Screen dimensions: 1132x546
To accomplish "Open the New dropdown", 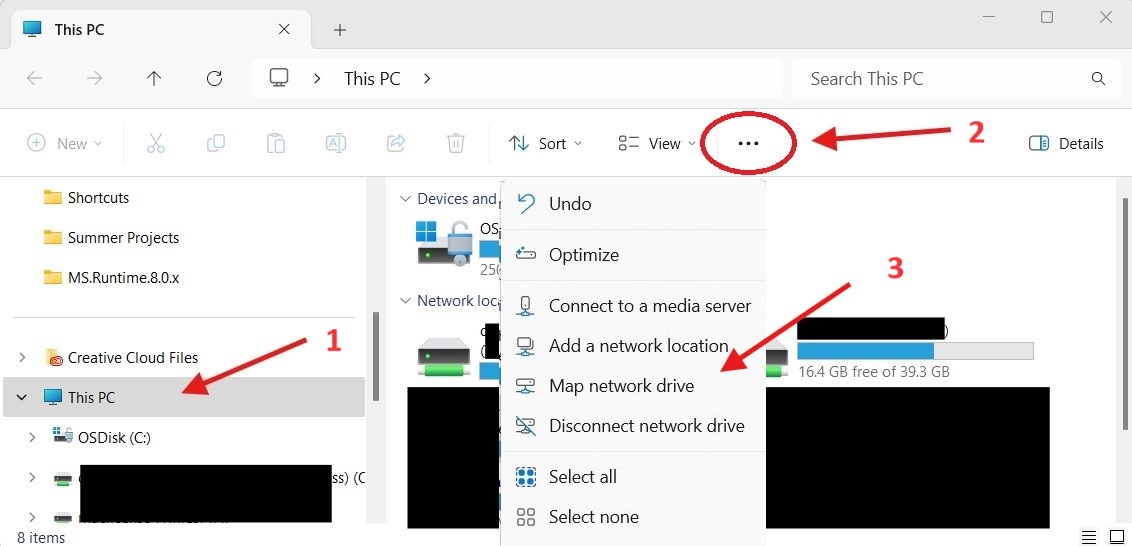I will (x=64, y=143).
